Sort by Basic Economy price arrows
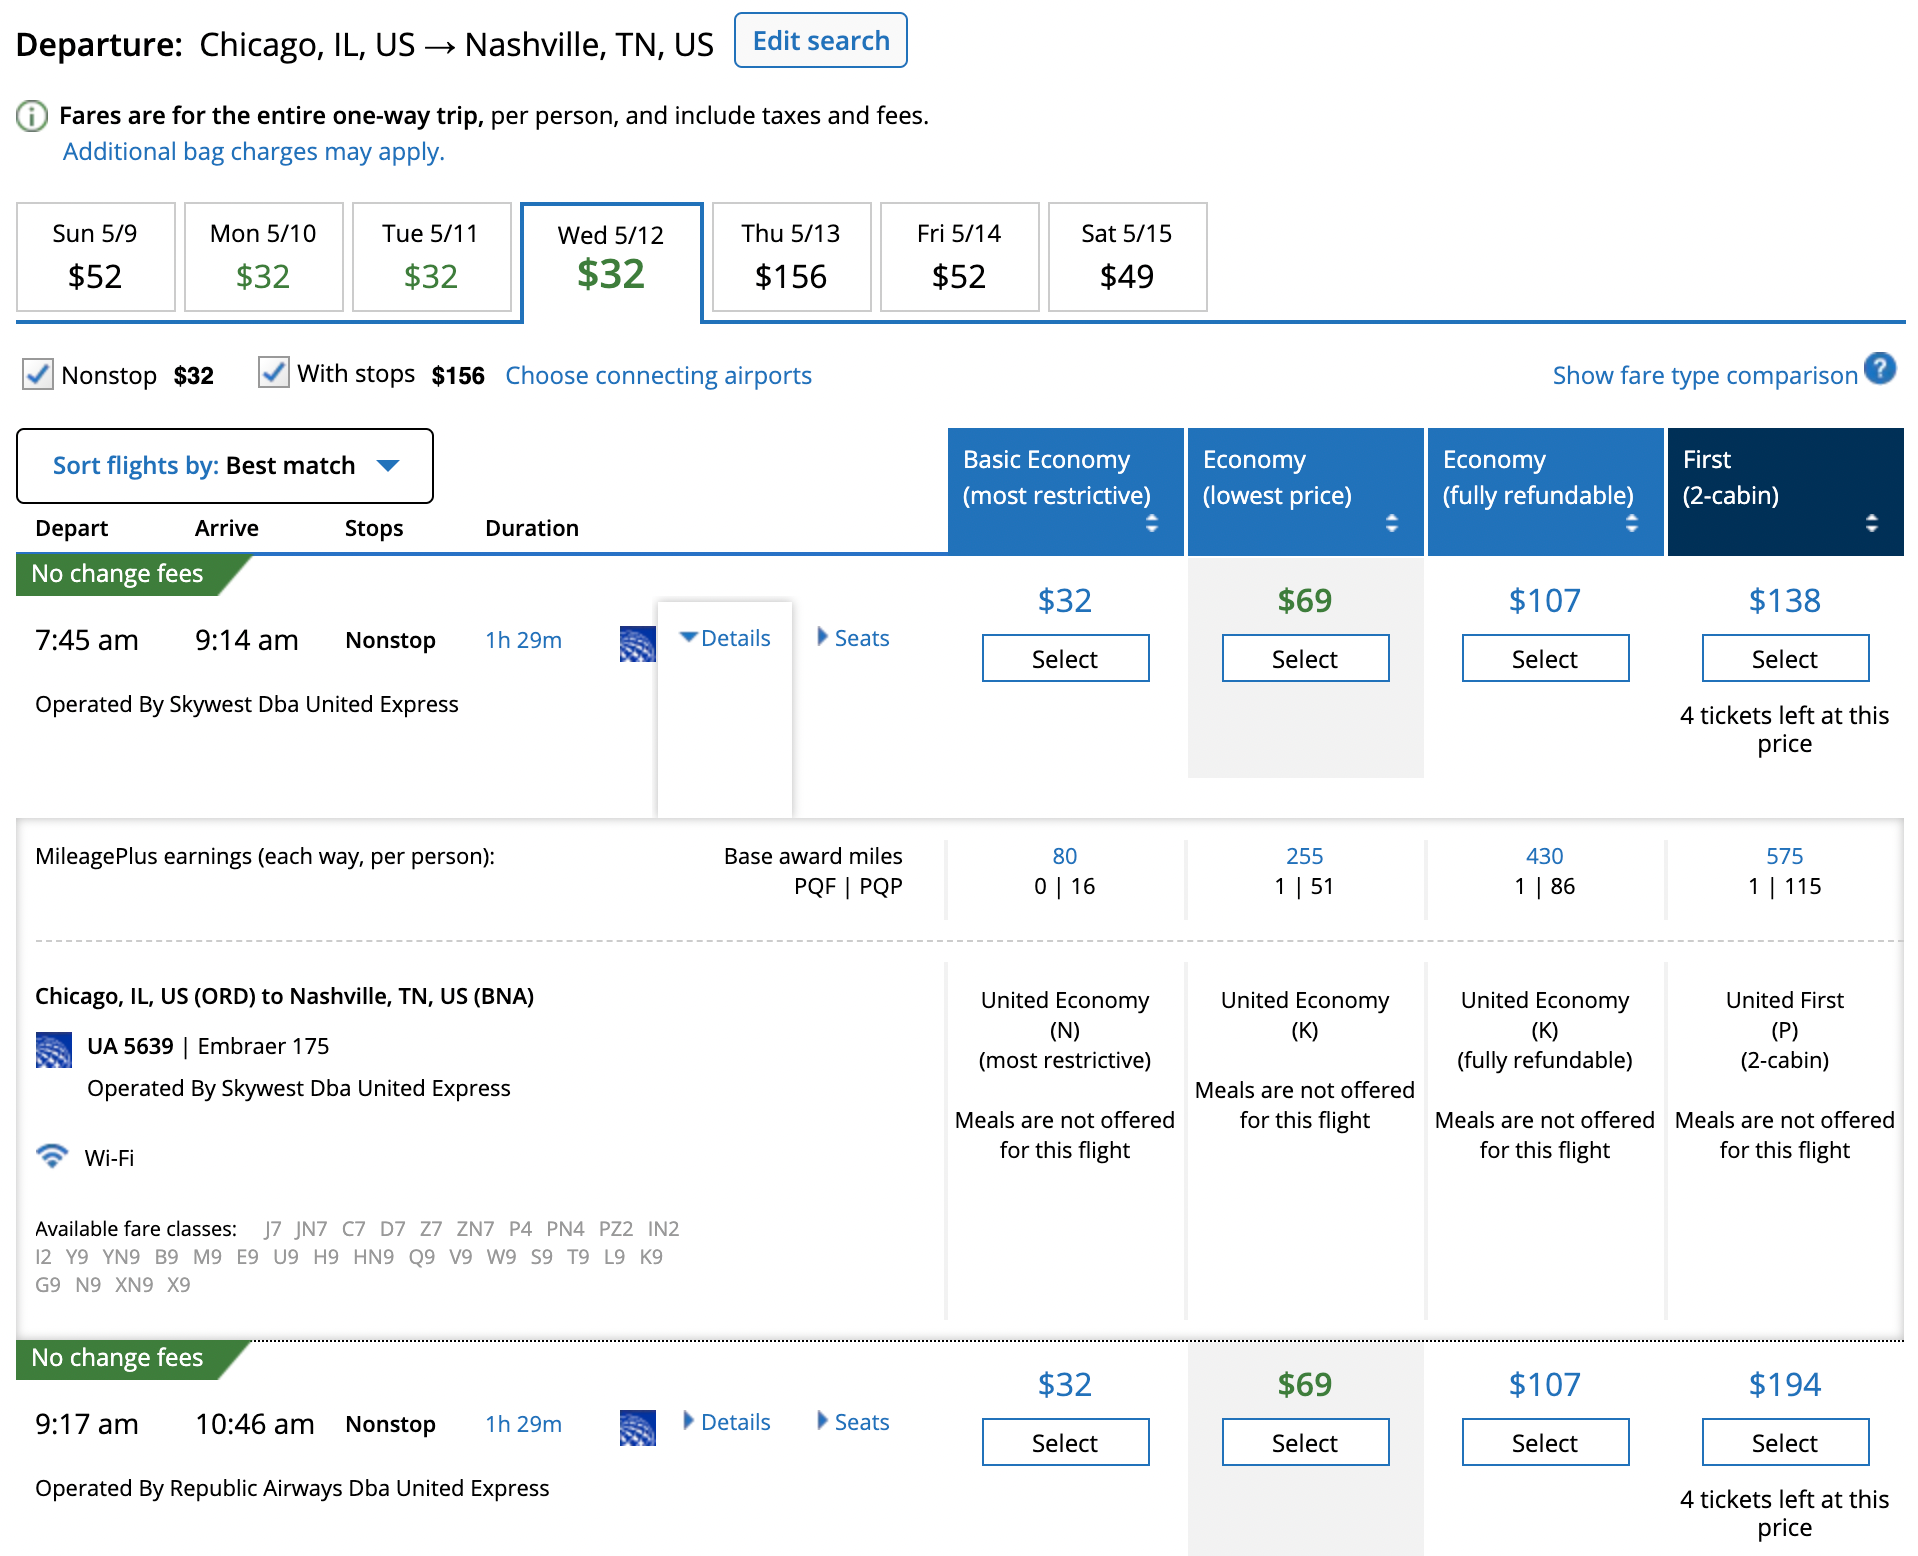 coord(1152,523)
